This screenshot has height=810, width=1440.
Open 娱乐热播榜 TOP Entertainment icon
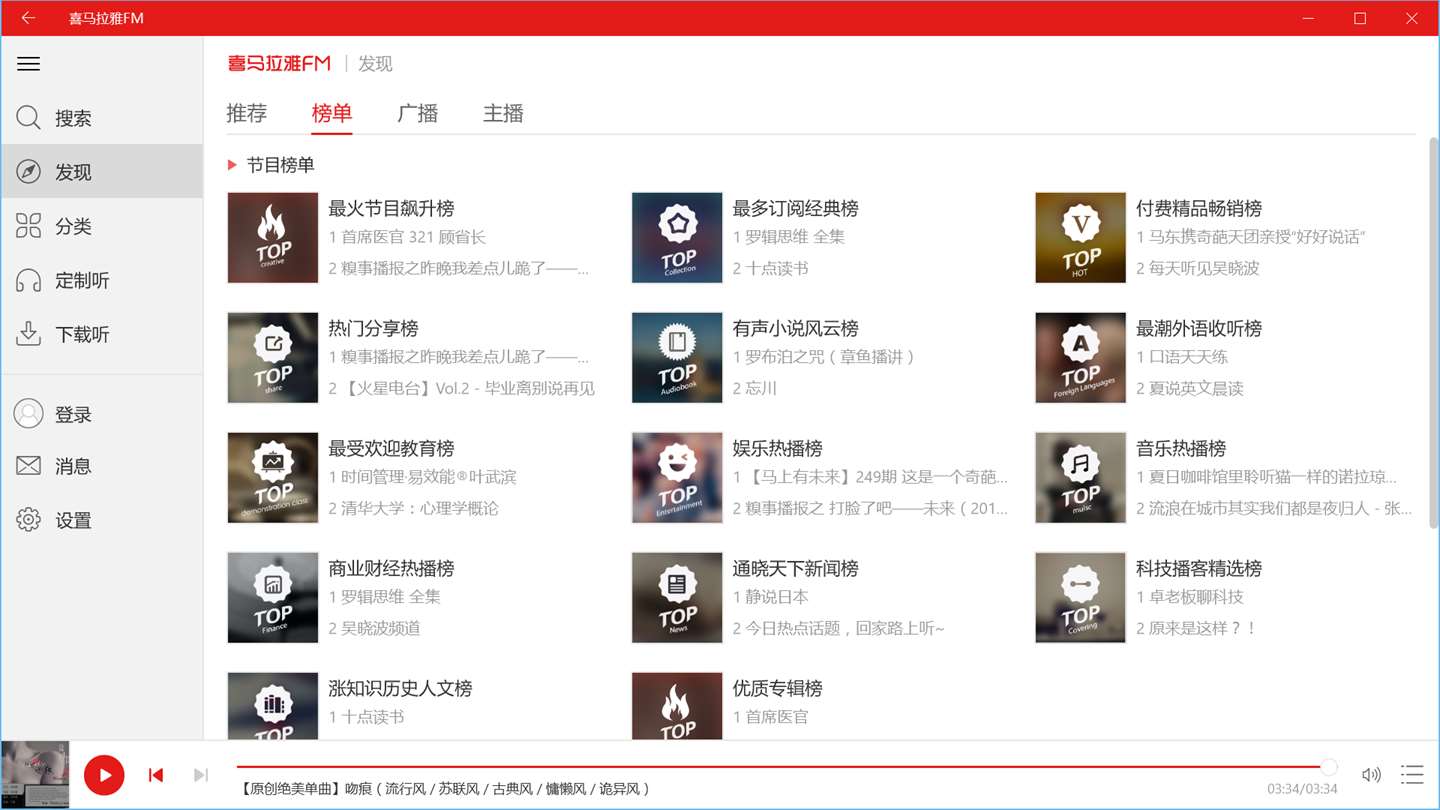[677, 478]
